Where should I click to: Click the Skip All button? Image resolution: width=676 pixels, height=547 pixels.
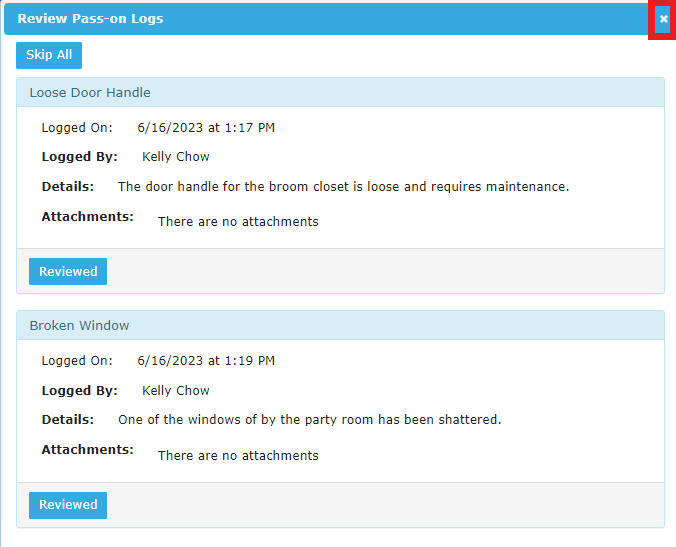49,55
